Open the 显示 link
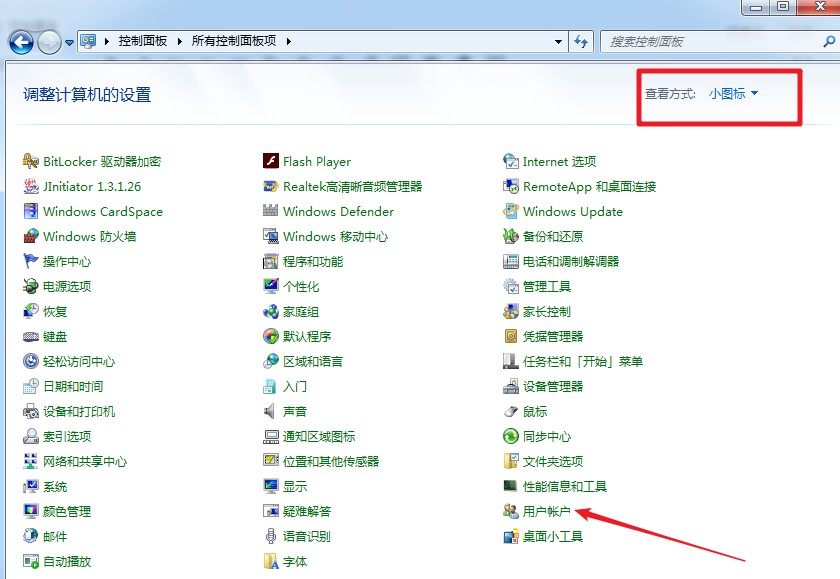This screenshot has width=840, height=579. click(x=295, y=486)
